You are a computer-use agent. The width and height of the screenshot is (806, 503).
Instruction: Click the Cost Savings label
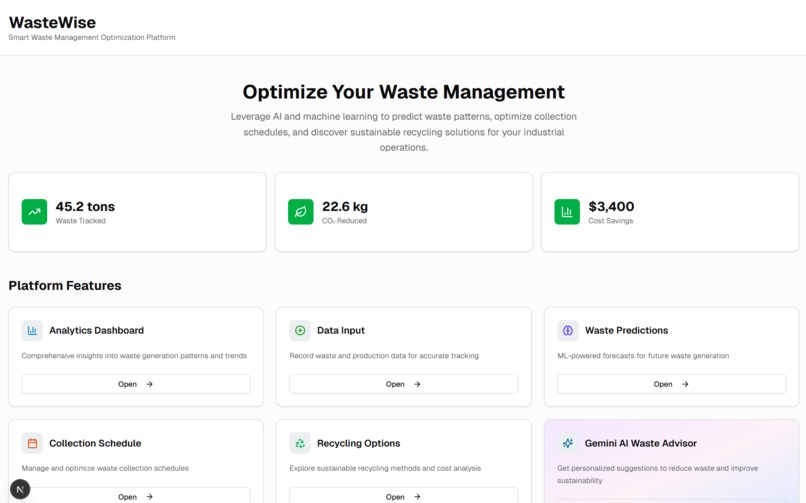[611, 221]
